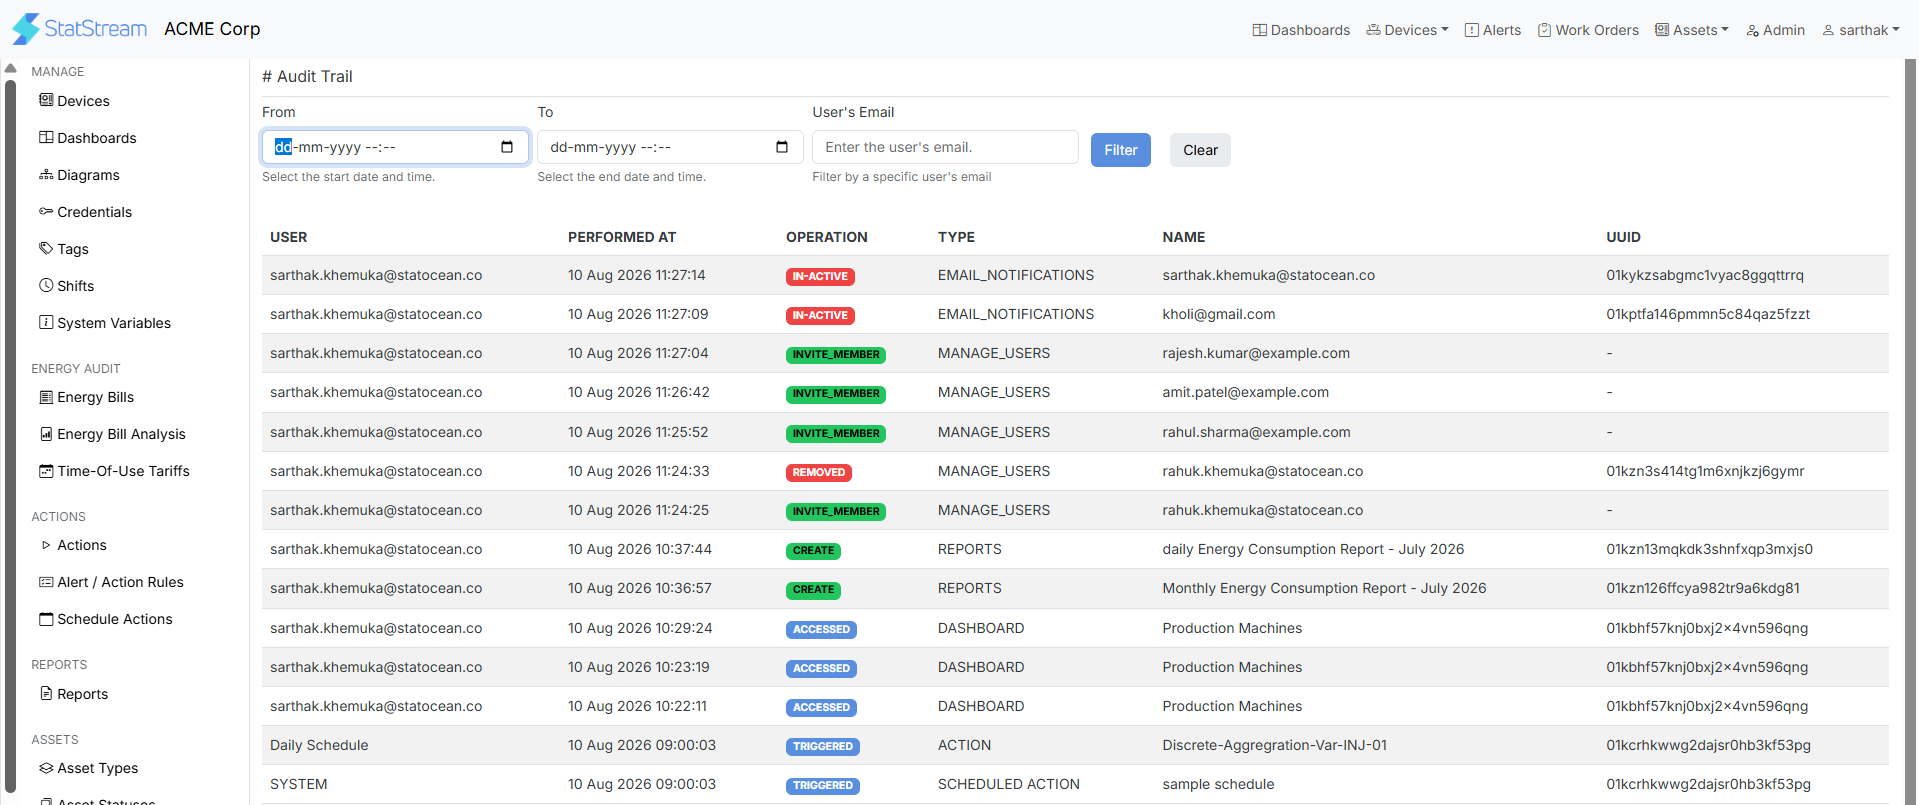Click the PERFORMED AT column header
Viewport: 1919px width, 805px height.
click(622, 237)
